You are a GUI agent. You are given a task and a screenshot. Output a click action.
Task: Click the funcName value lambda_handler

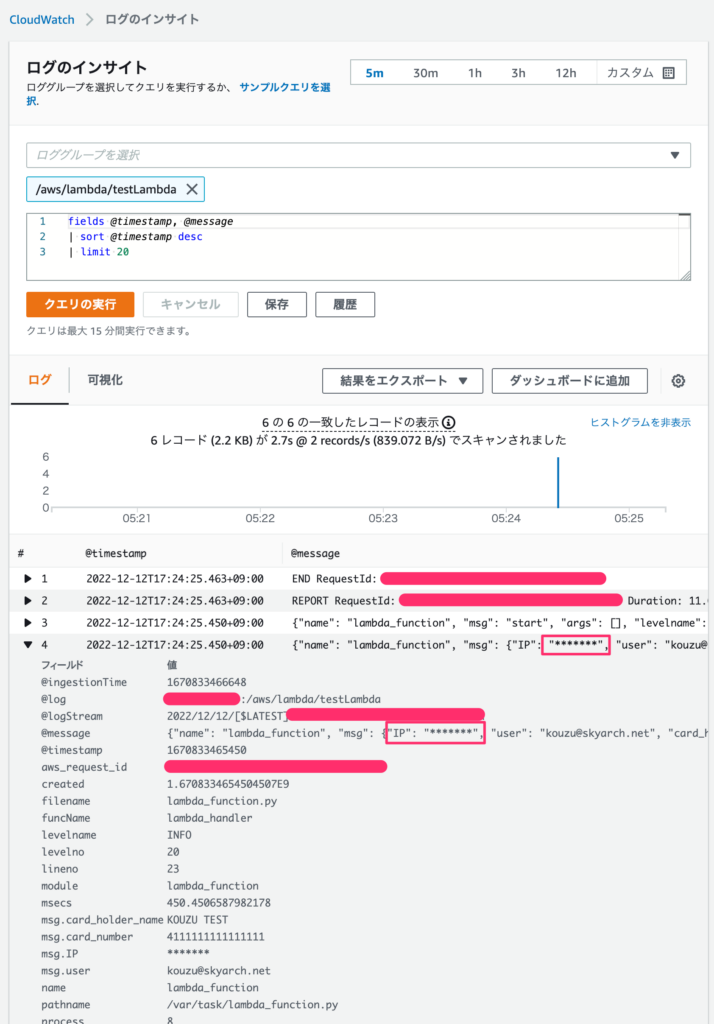coord(210,818)
